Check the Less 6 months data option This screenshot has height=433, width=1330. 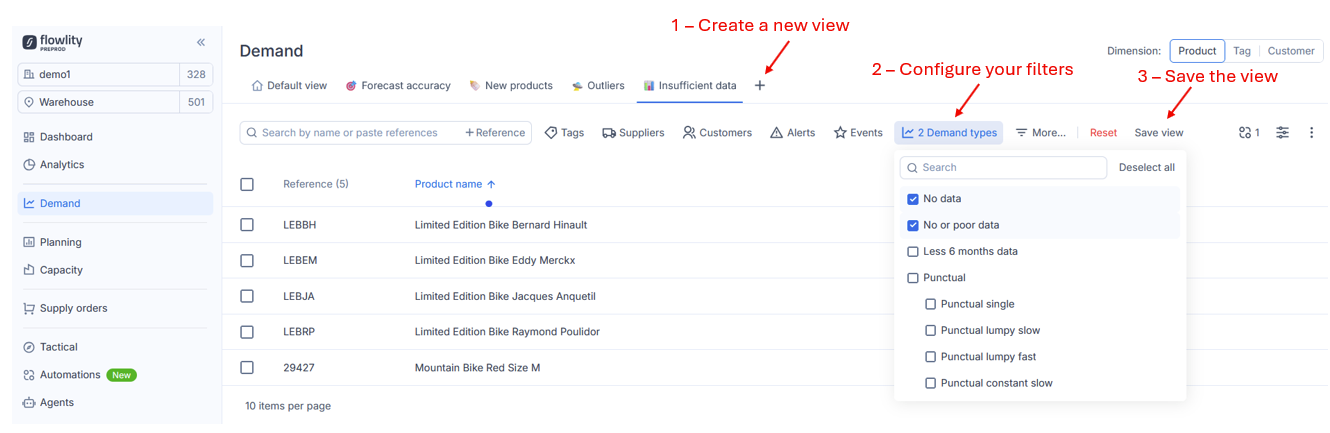(913, 252)
